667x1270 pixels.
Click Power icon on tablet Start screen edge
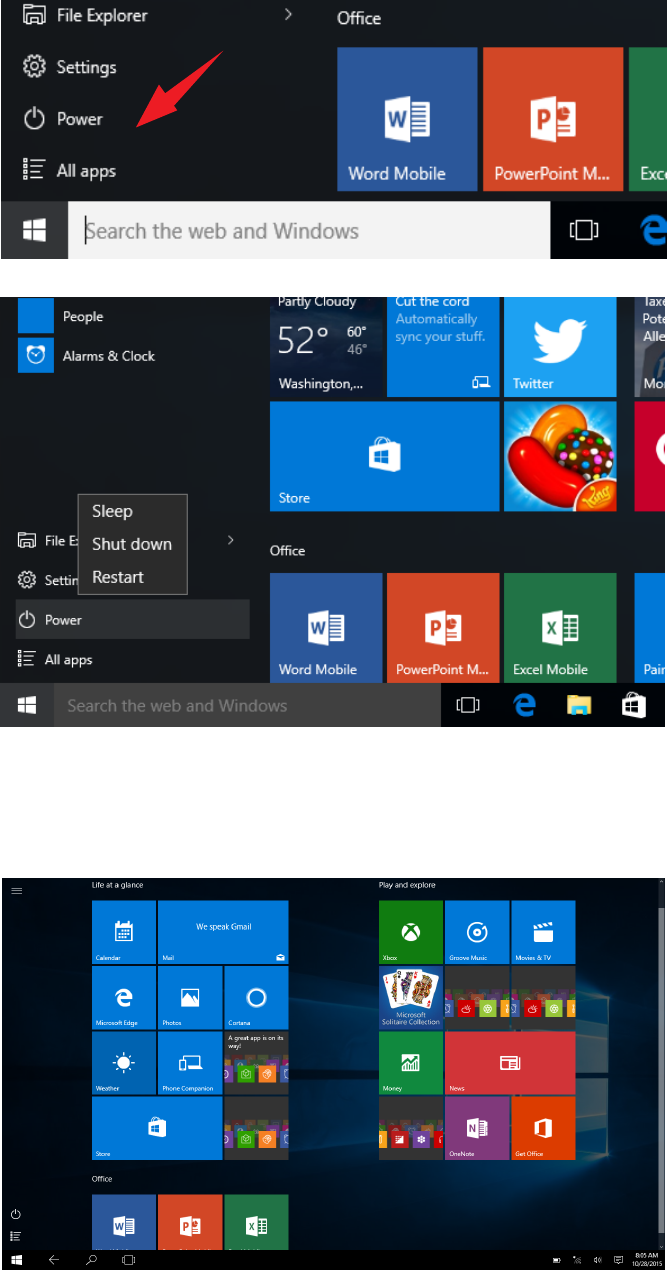[16, 1214]
